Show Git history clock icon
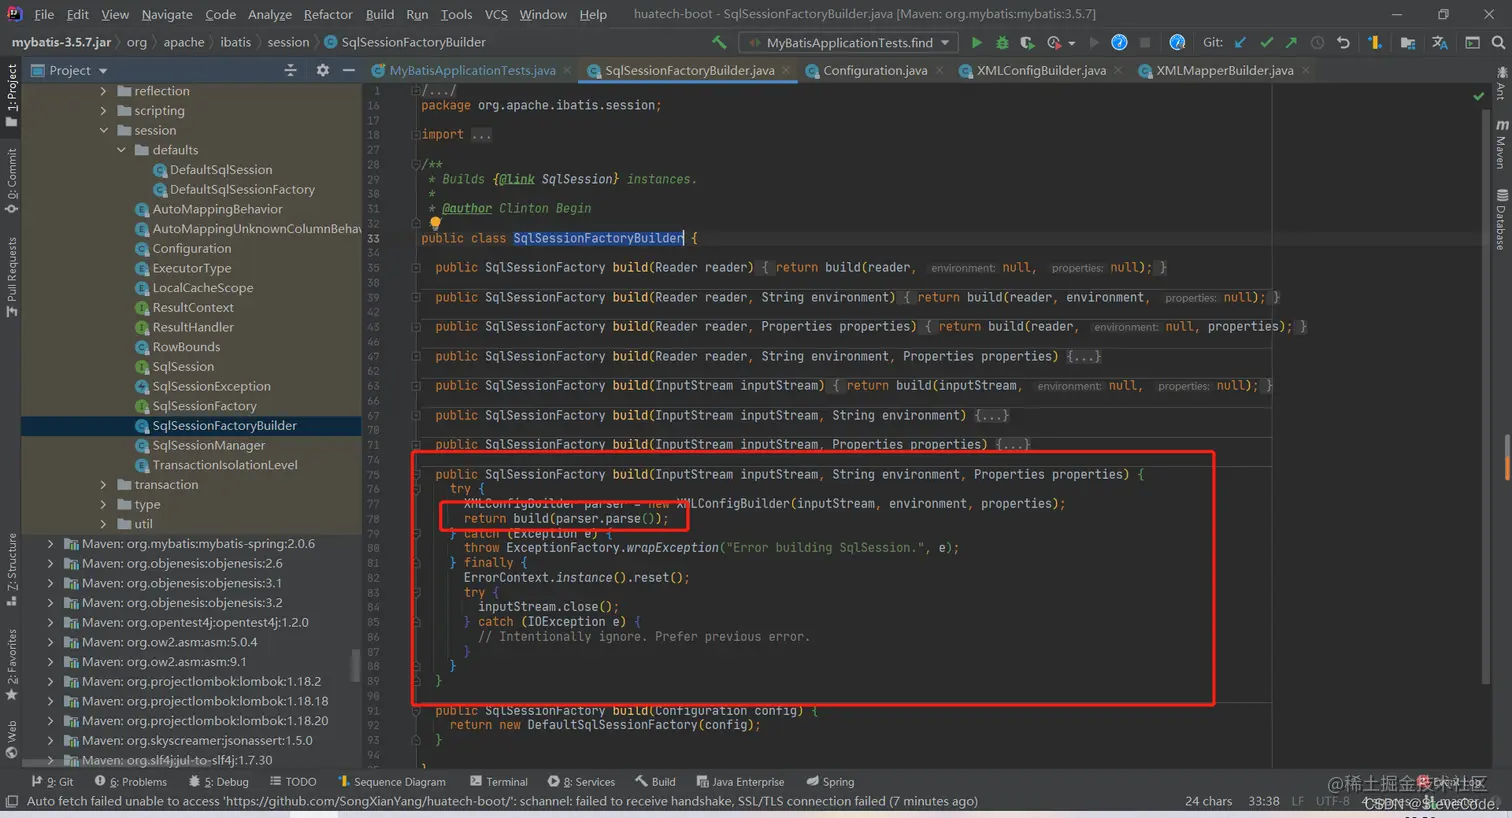The width and height of the screenshot is (1512, 818). point(1317,43)
